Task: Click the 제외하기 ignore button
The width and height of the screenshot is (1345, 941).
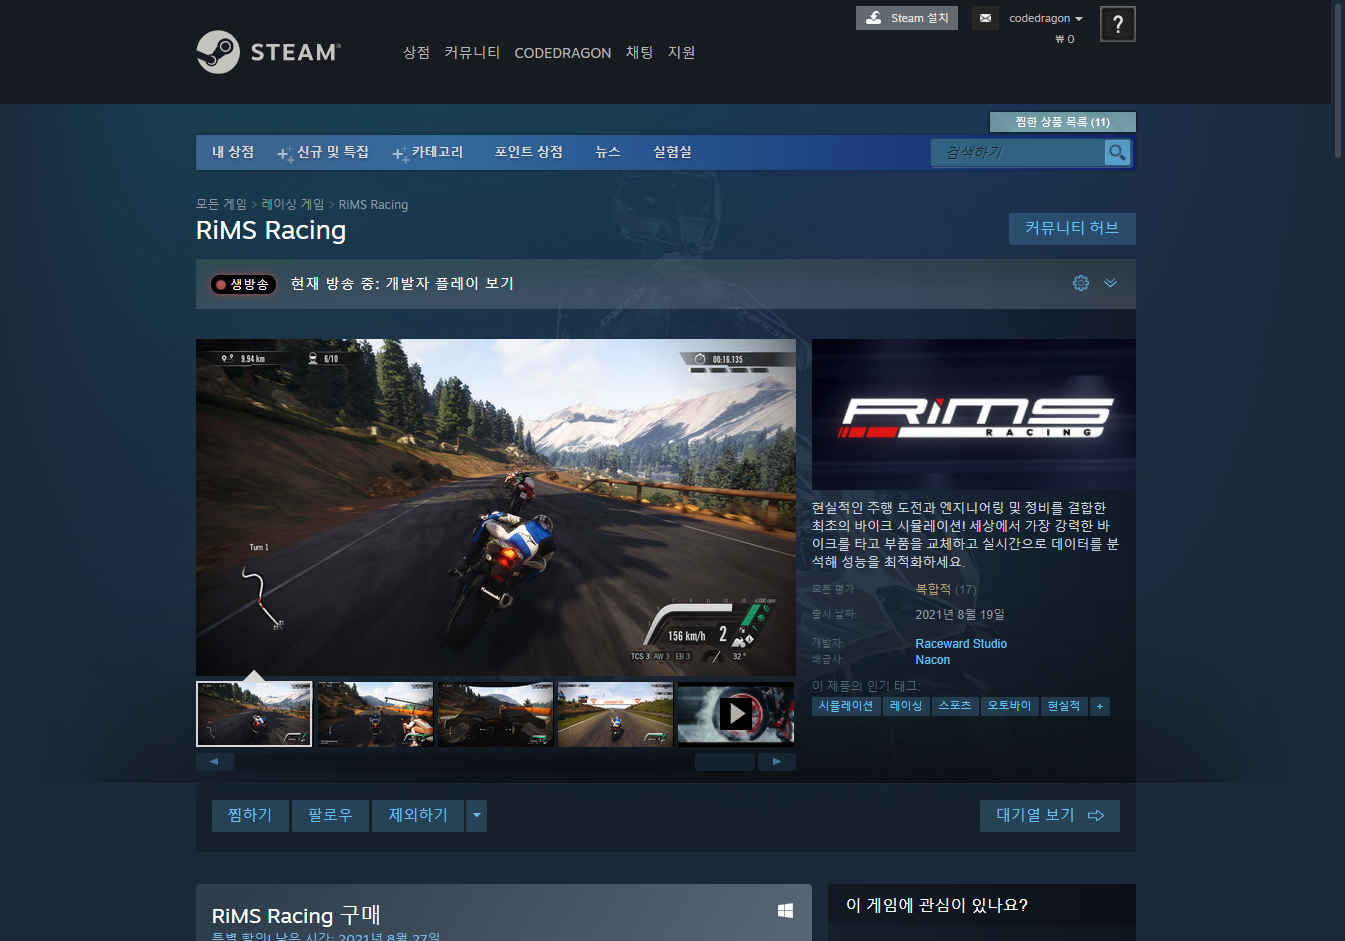Action: tap(418, 816)
